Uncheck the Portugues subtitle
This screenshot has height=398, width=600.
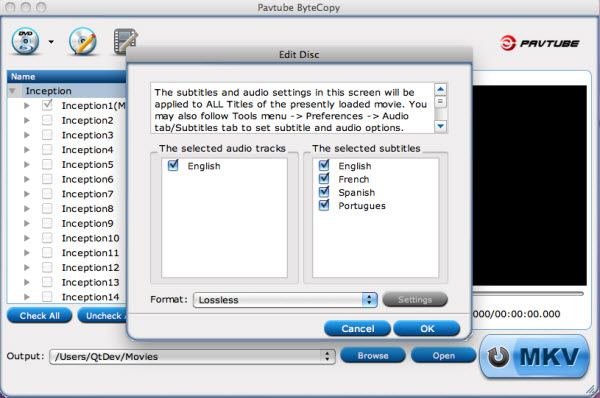pos(324,205)
